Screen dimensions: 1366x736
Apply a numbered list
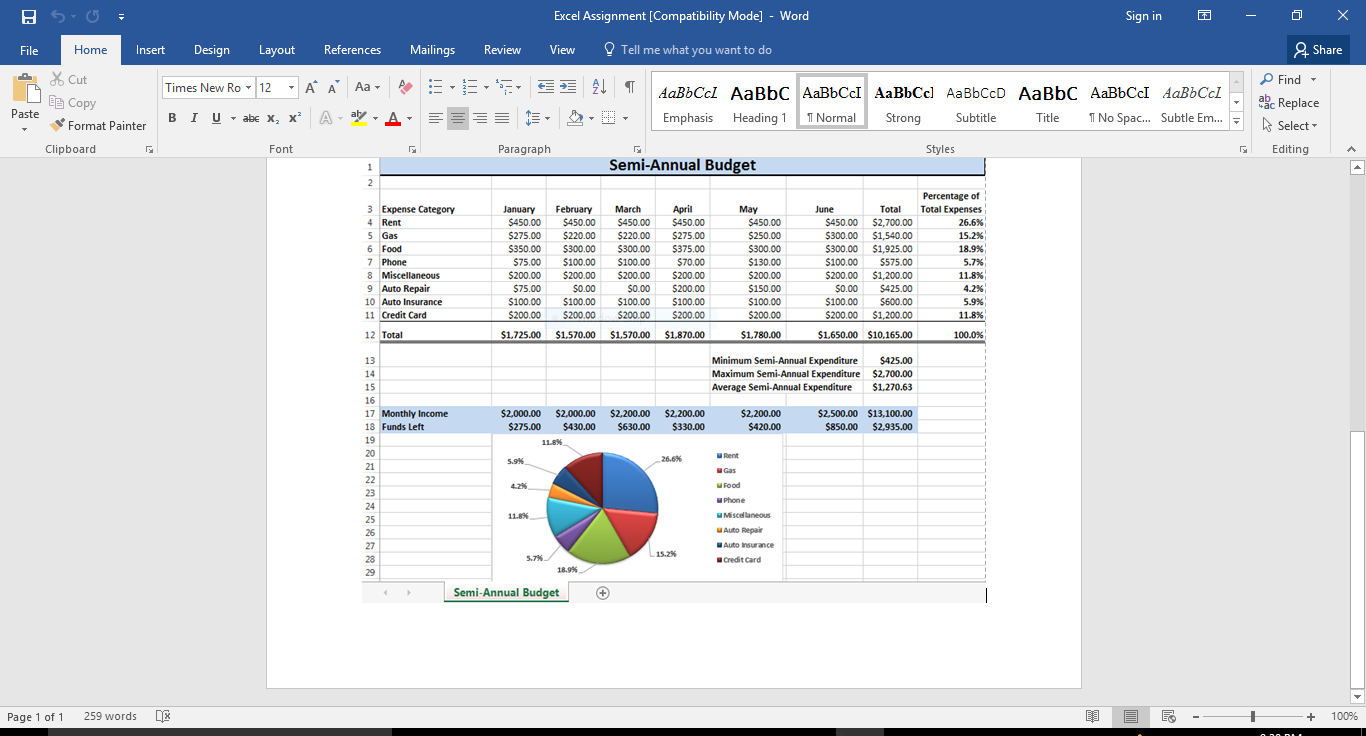pos(470,87)
